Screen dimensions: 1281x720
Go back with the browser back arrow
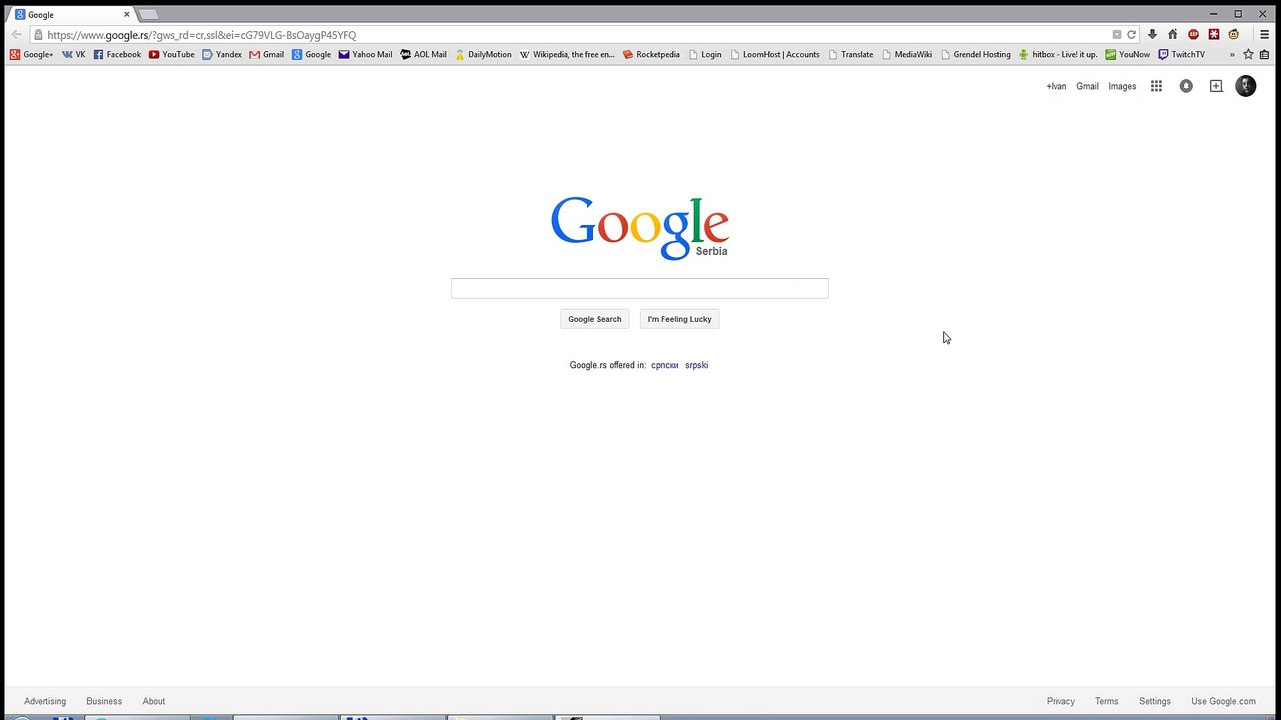point(16,34)
